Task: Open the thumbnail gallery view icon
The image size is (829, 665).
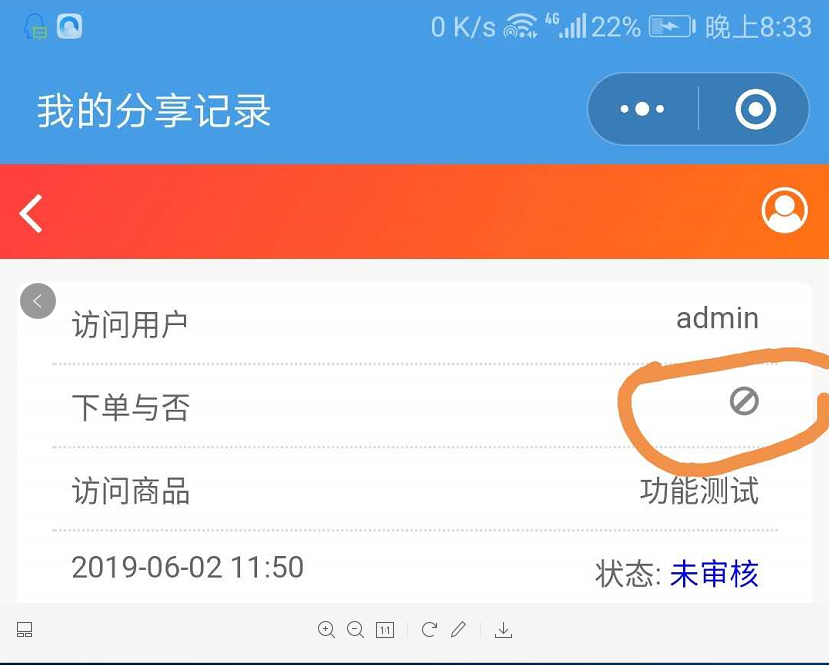Action: tap(24, 630)
